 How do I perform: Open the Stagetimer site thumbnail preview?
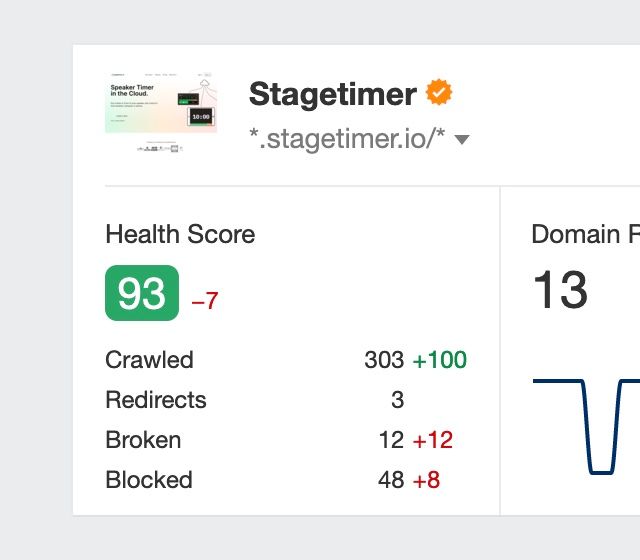pyautogui.click(x=161, y=112)
